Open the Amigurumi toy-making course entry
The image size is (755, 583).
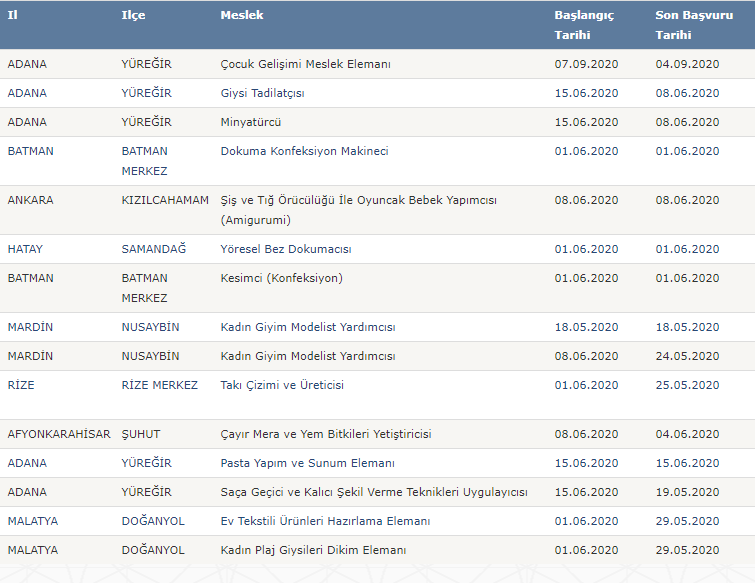pyautogui.click(x=358, y=210)
